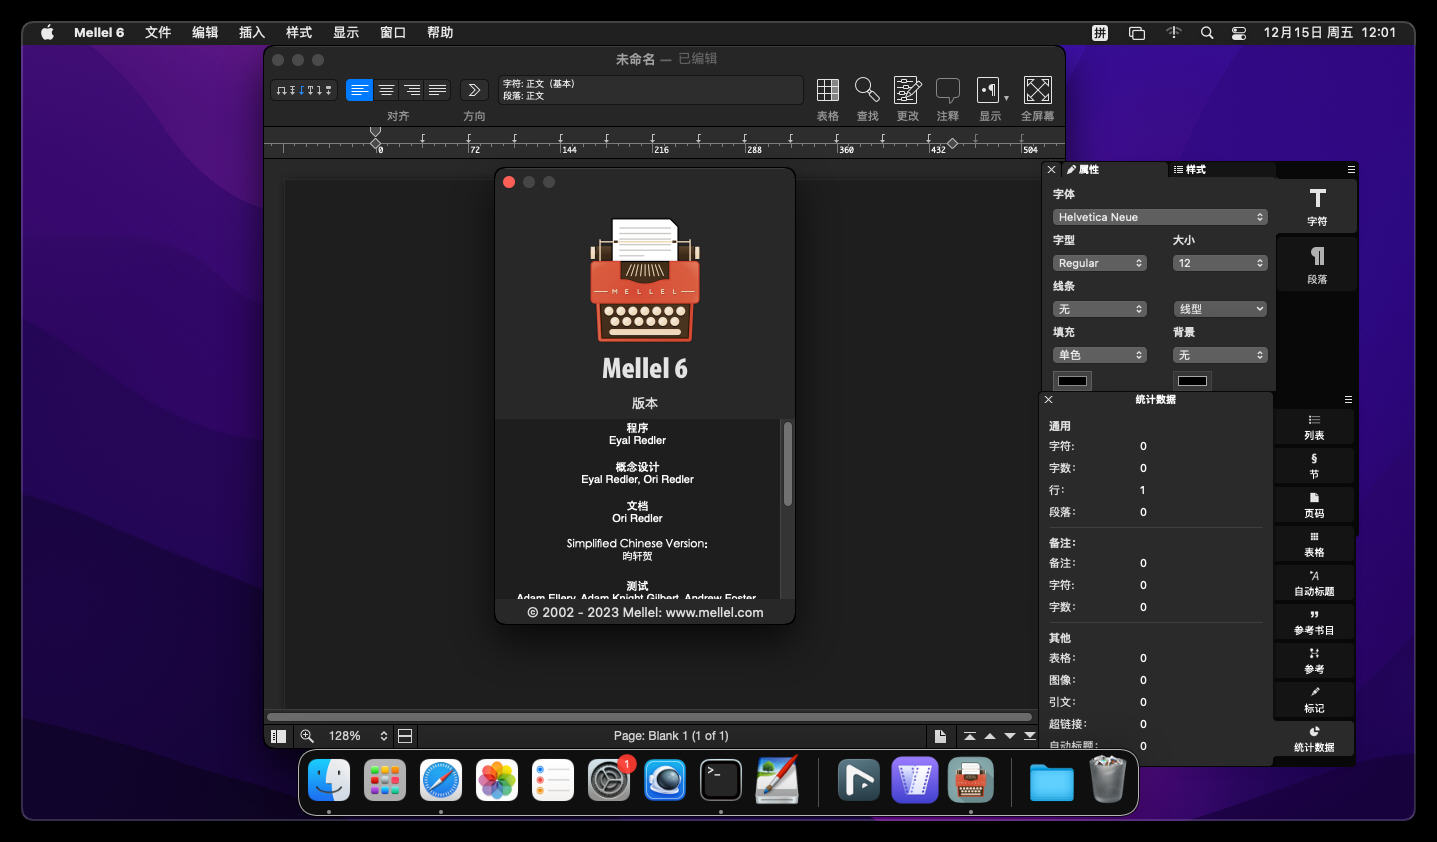
Task: Open the 背景 background dropdown set to 无
Action: (x=1220, y=355)
